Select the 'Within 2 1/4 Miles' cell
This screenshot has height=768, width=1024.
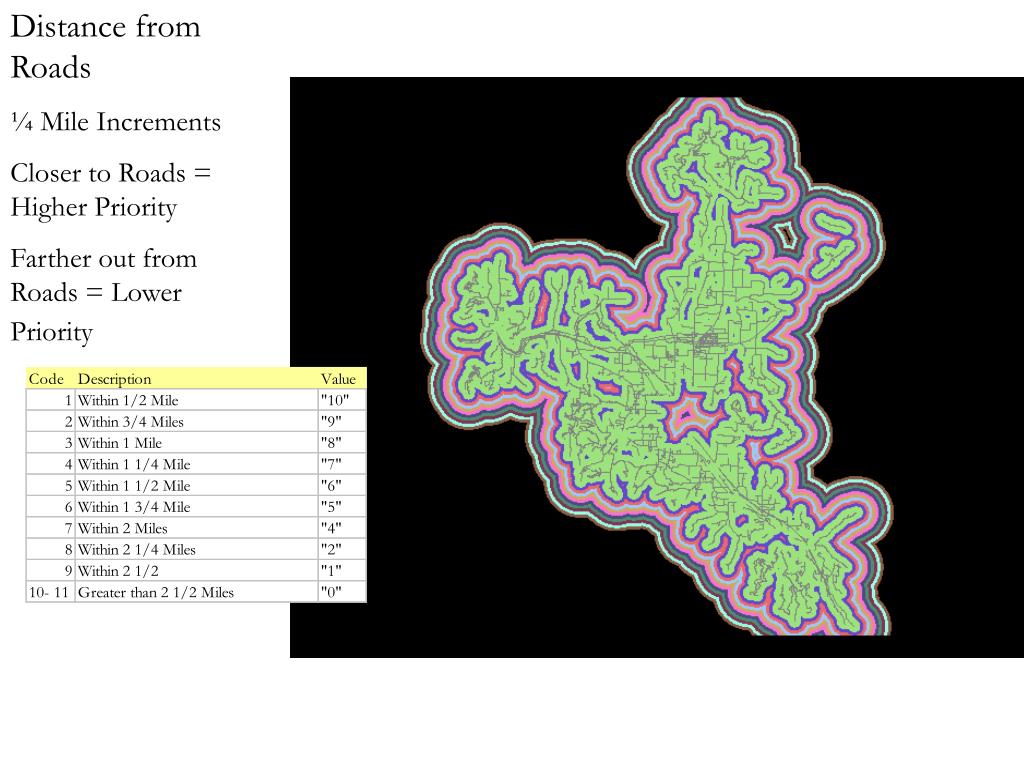pyautogui.click(x=197, y=550)
